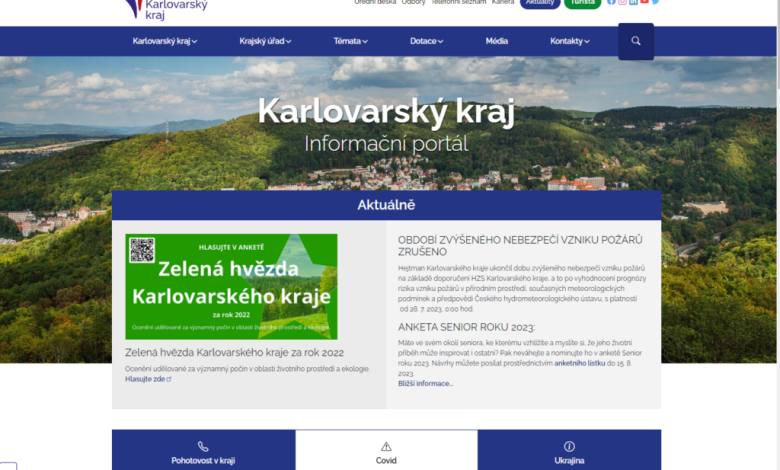Open the Instagram social icon
780x470 pixels.
coord(622,2)
